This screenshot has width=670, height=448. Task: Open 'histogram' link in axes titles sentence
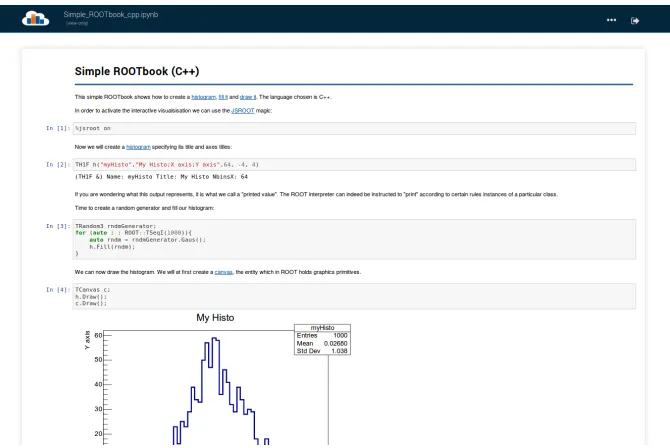click(x=138, y=147)
